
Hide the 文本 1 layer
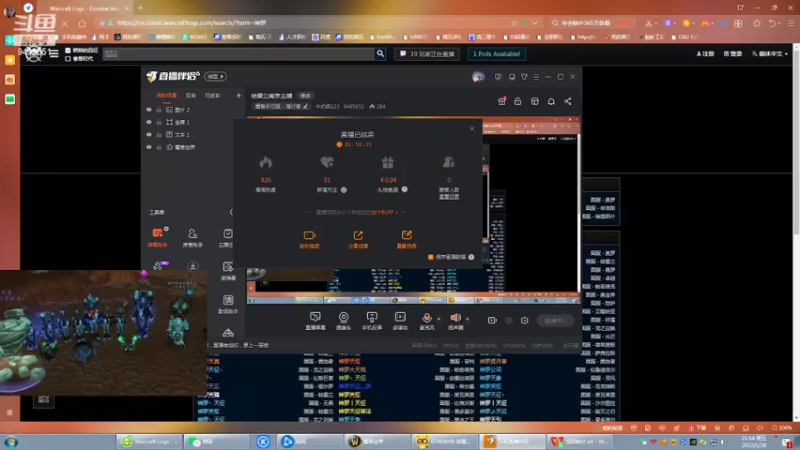(149, 135)
